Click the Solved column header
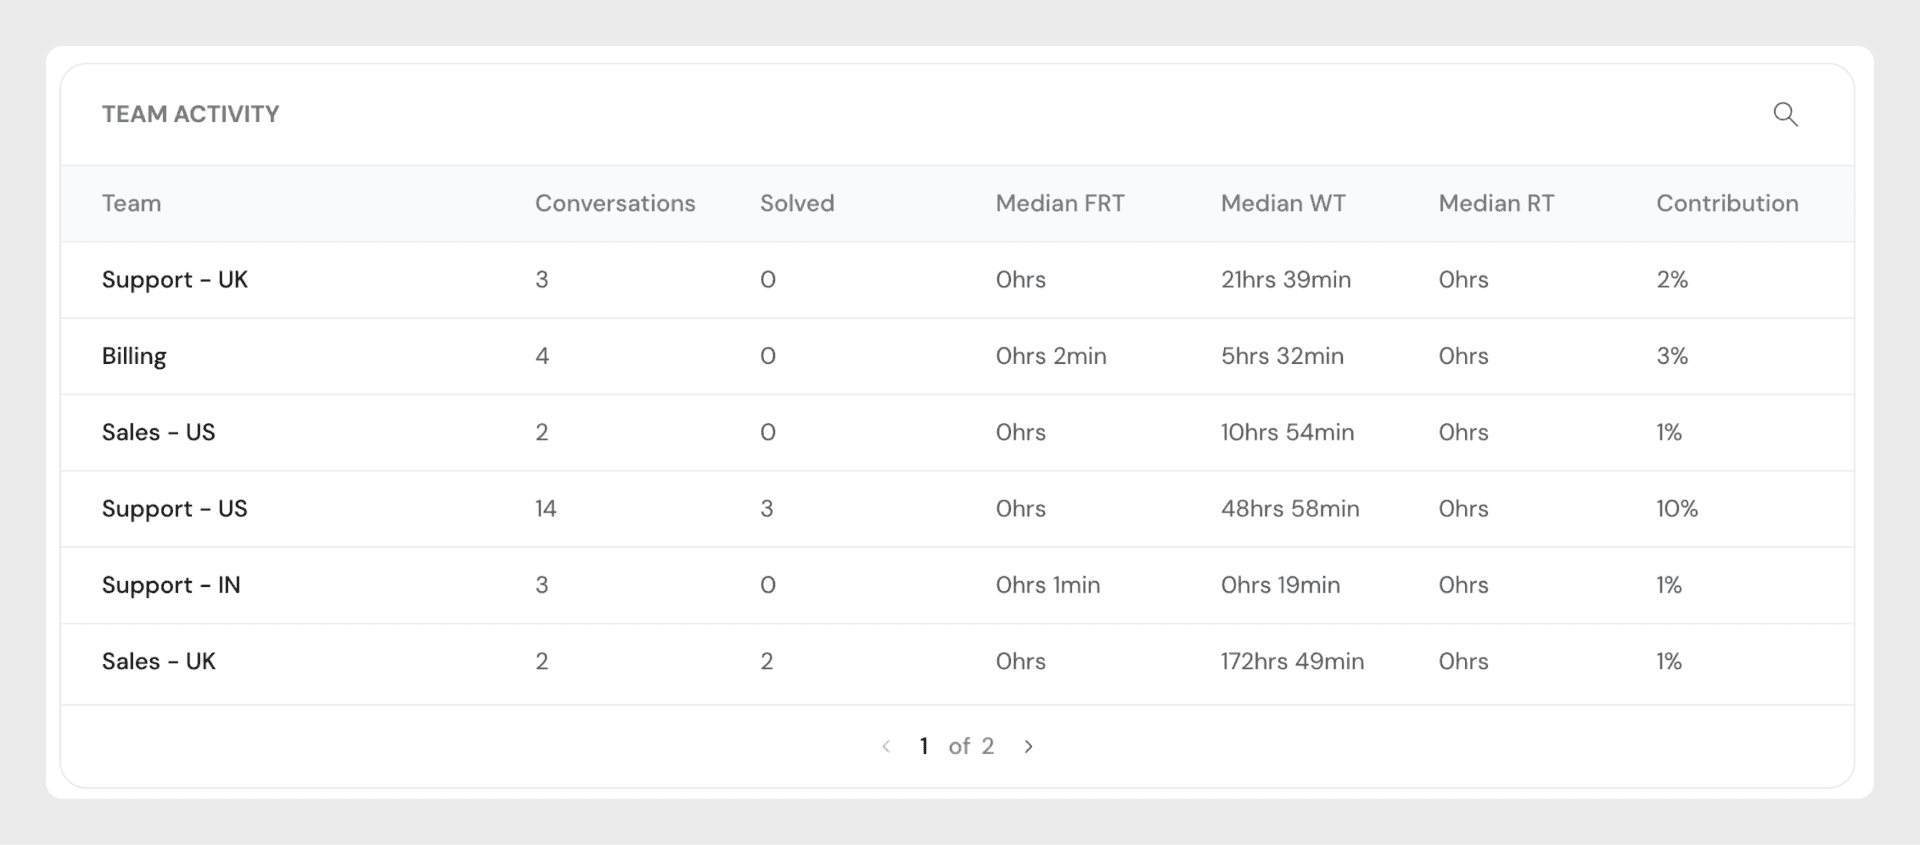 796,203
